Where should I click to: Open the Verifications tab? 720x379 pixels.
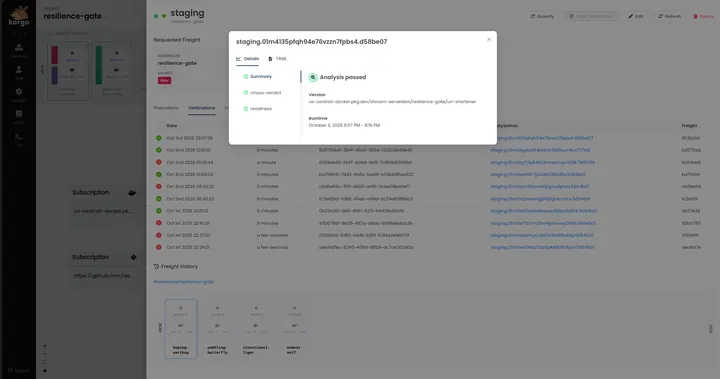pos(202,108)
